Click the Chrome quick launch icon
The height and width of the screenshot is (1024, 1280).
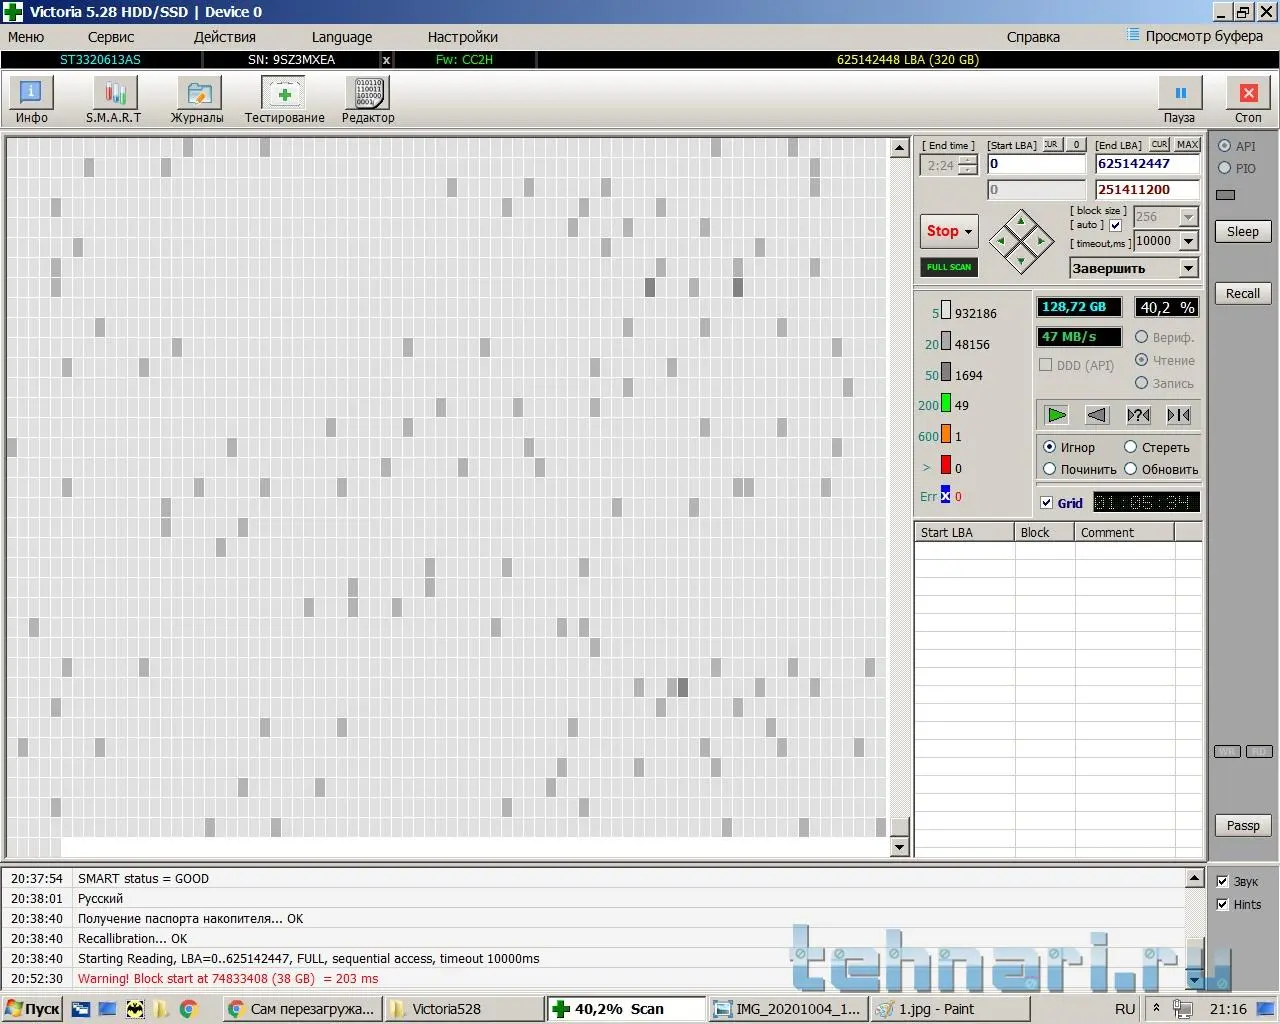188,1009
